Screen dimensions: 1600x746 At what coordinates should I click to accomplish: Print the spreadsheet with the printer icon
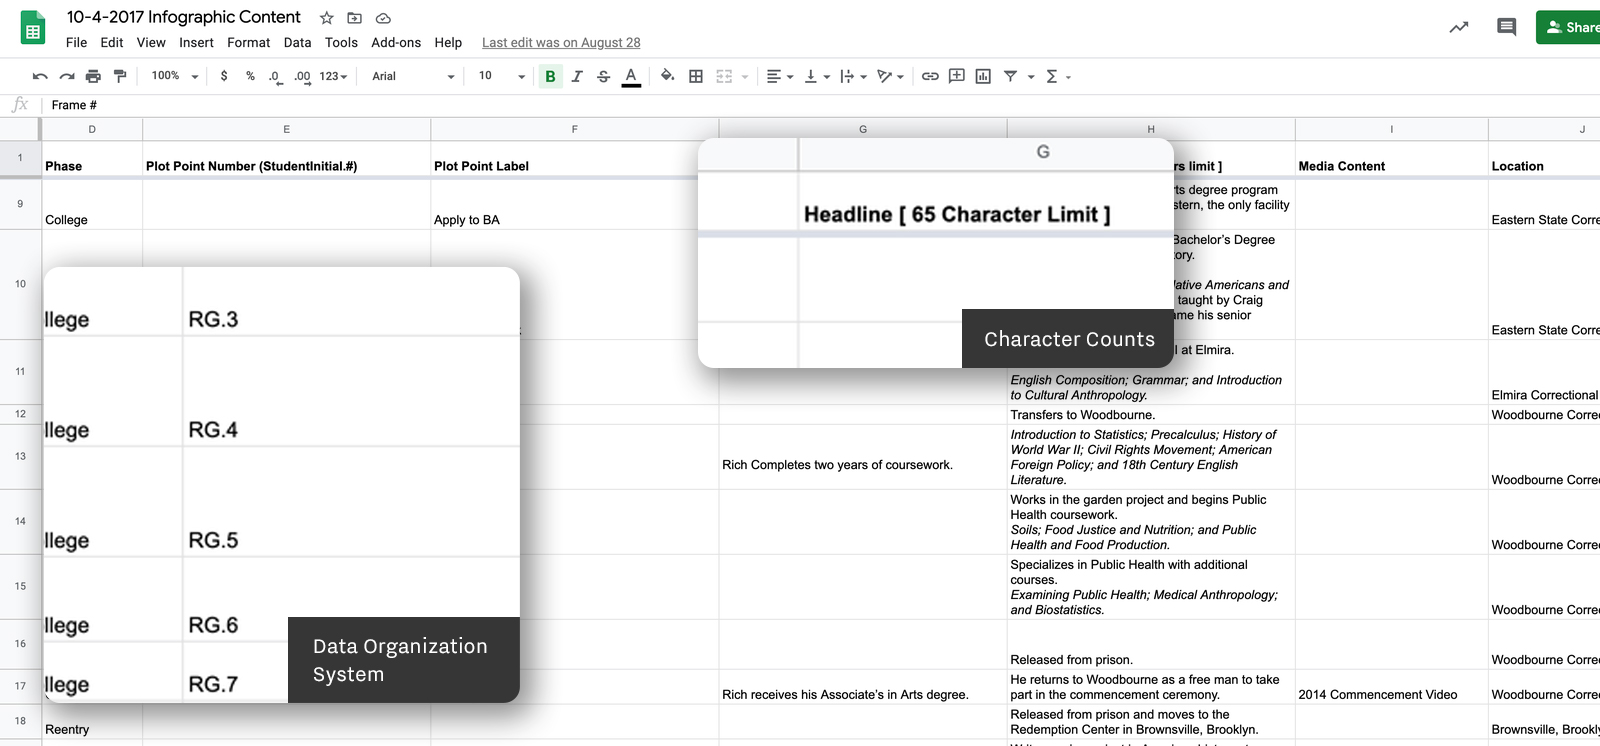93,76
